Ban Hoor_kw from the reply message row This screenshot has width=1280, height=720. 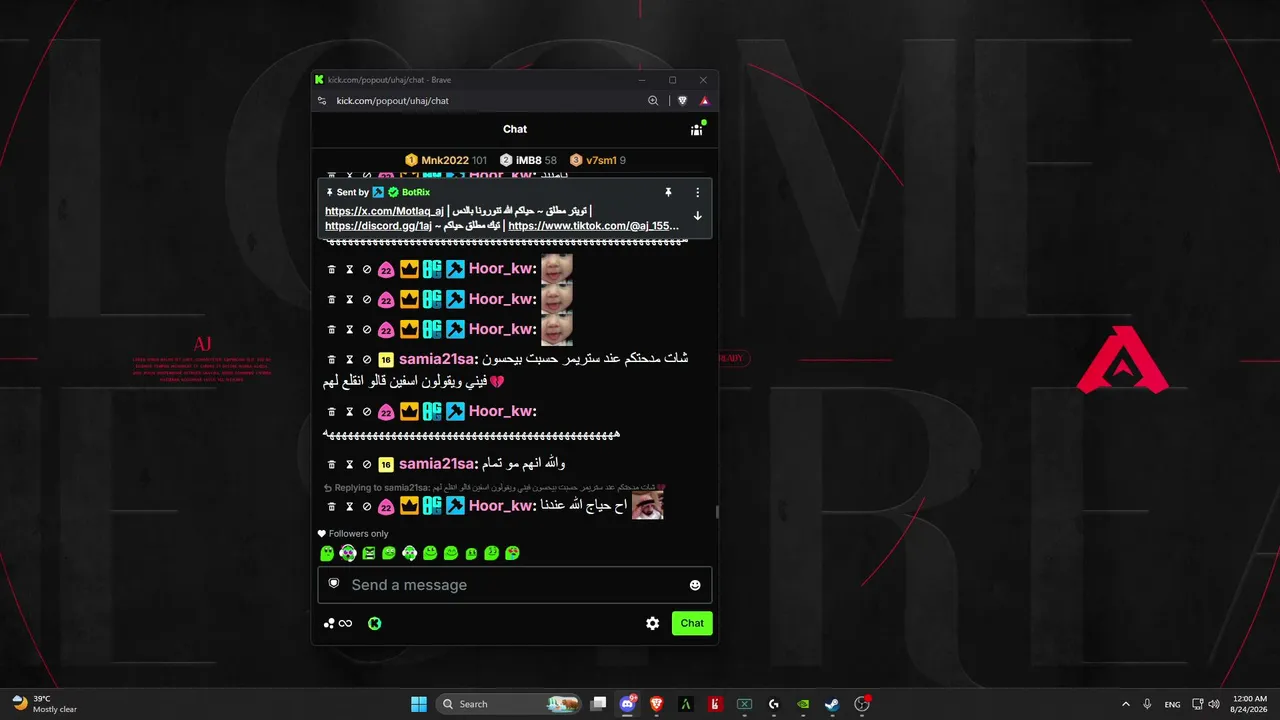click(367, 506)
